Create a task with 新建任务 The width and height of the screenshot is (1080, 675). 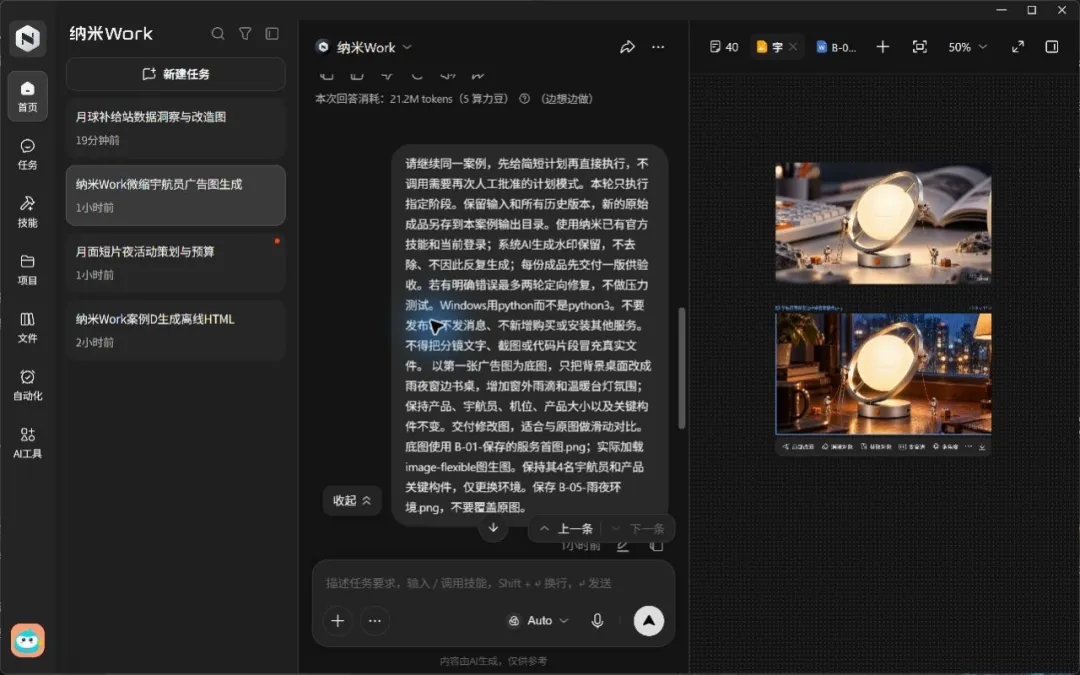point(176,74)
